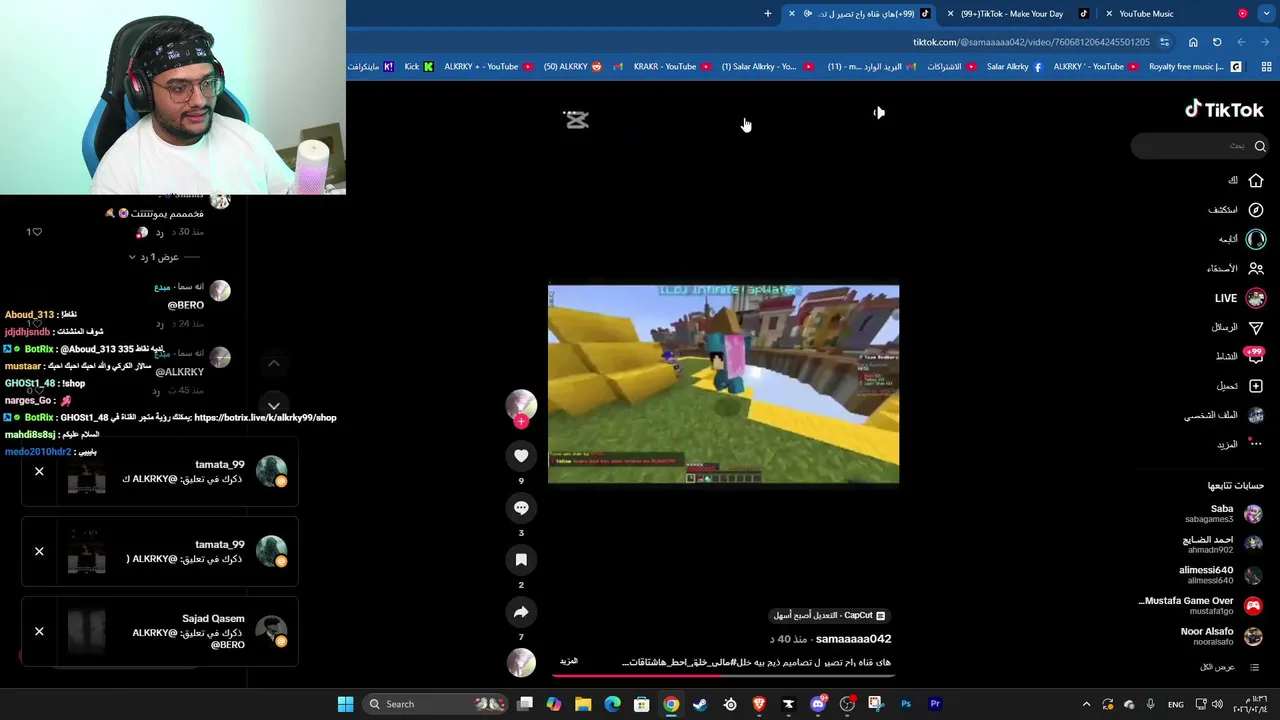Dismiss the Sajad Qasem mention notification
This screenshot has height=720, width=1280.
click(x=39, y=631)
